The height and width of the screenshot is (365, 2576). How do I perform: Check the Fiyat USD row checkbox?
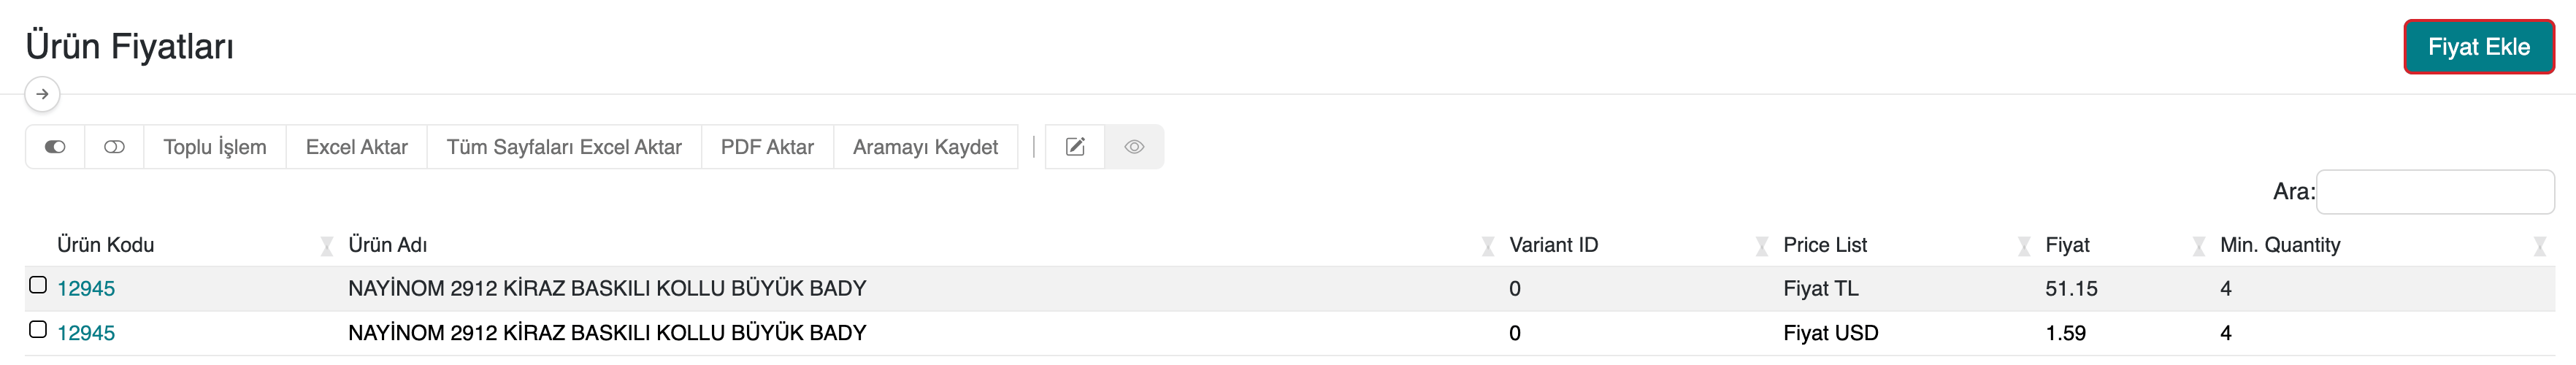click(38, 329)
